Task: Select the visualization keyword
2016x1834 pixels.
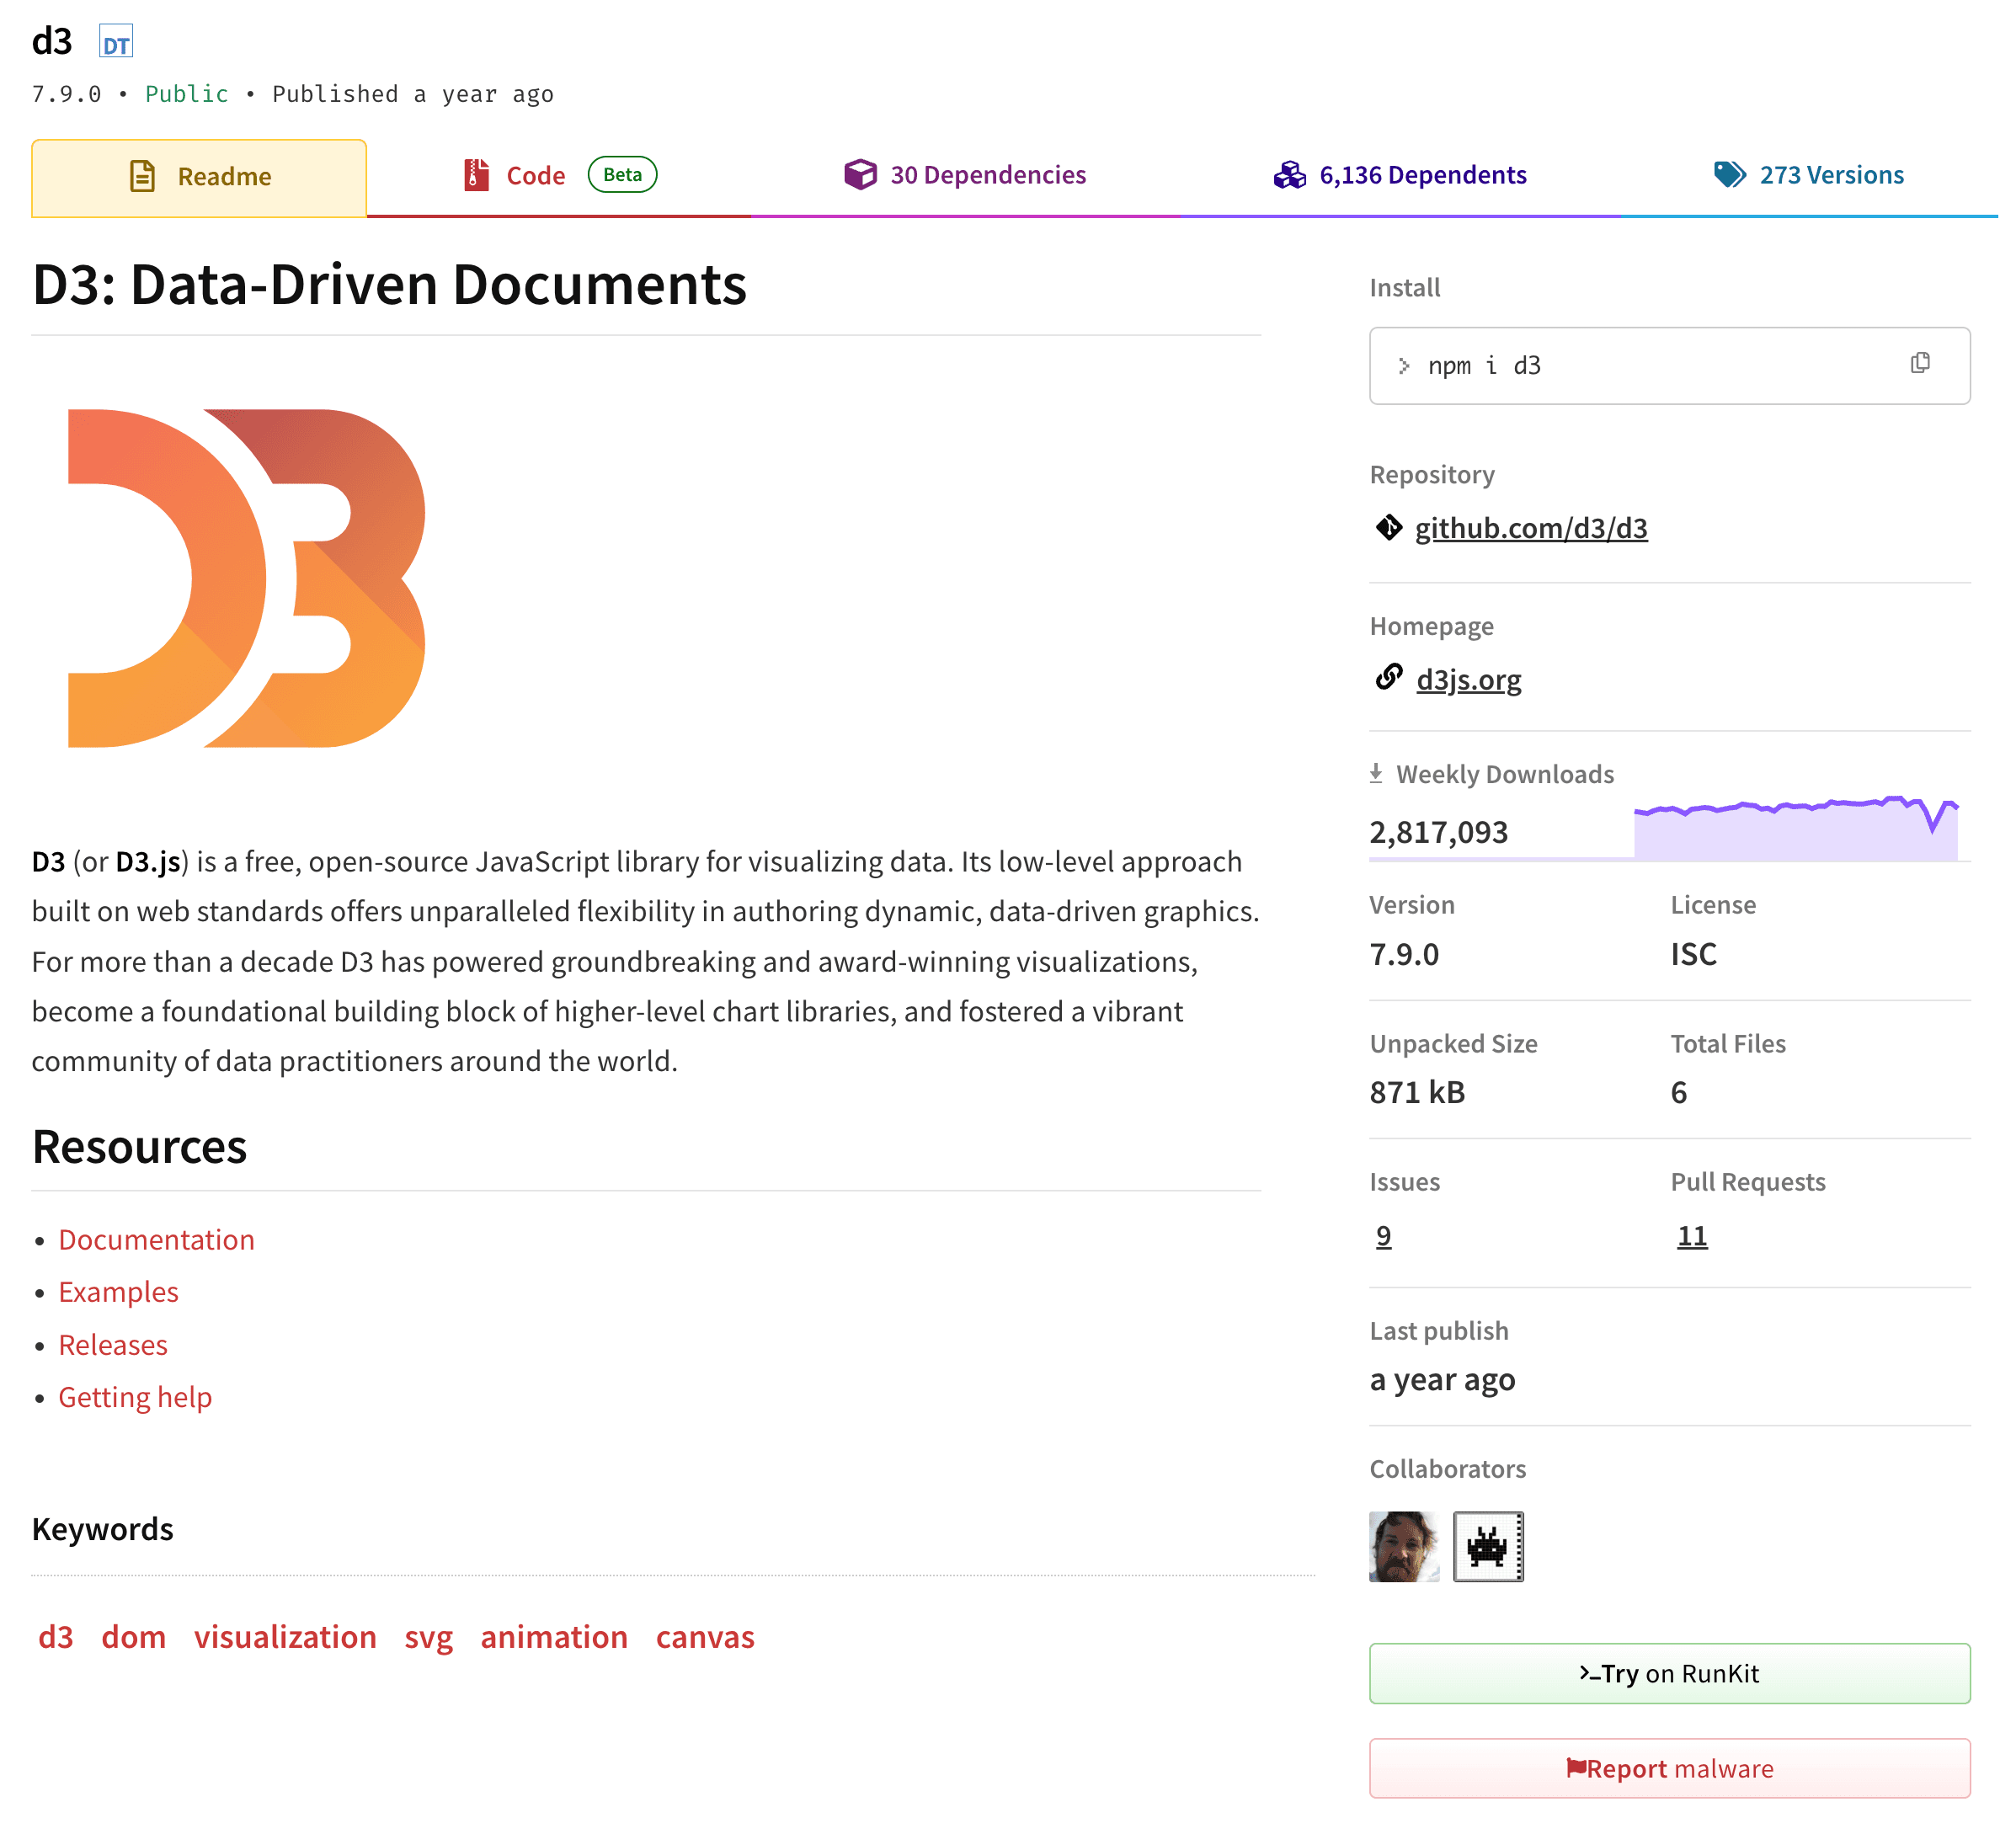Action: pyautogui.click(x=285, y=1637)
